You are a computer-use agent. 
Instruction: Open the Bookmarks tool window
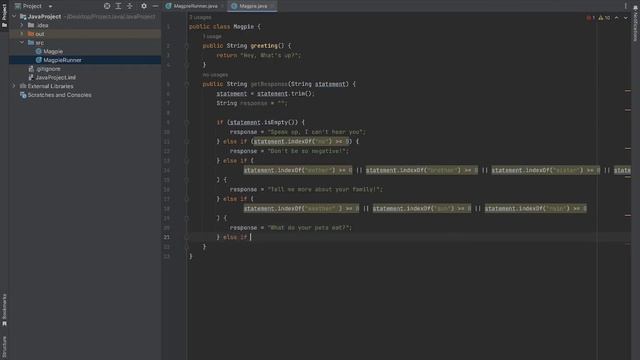[4, 310]
